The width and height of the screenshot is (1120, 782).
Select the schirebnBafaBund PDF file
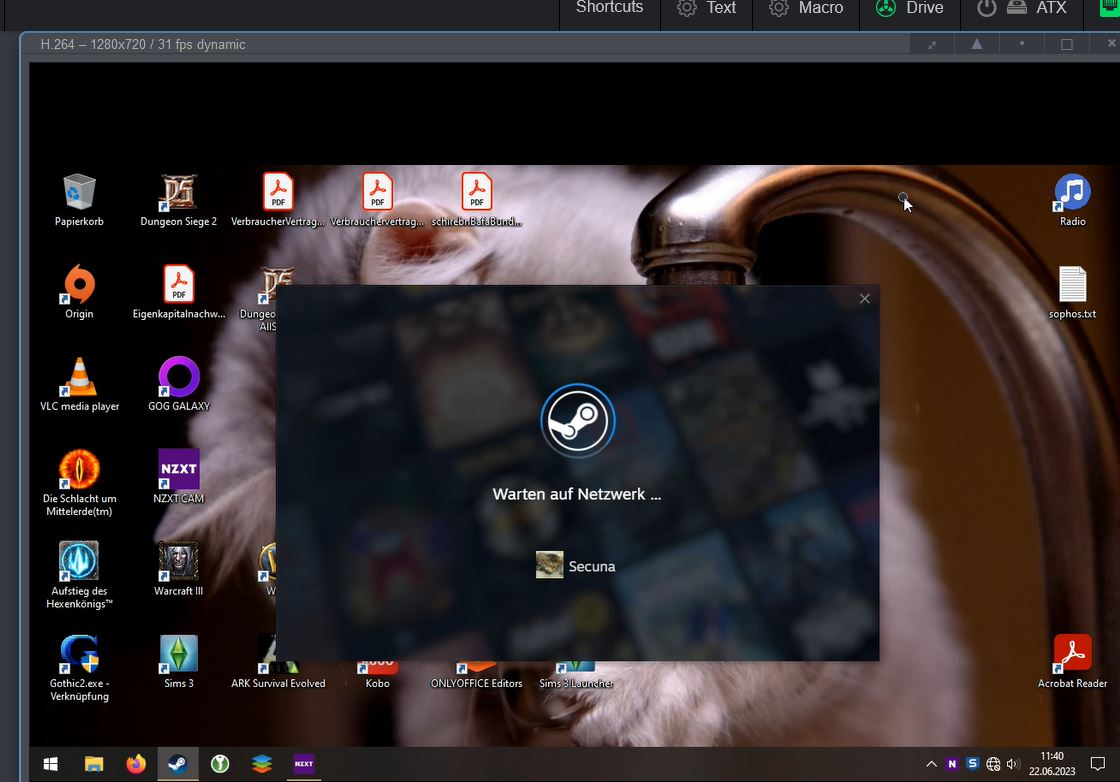(x=476, y=201)
